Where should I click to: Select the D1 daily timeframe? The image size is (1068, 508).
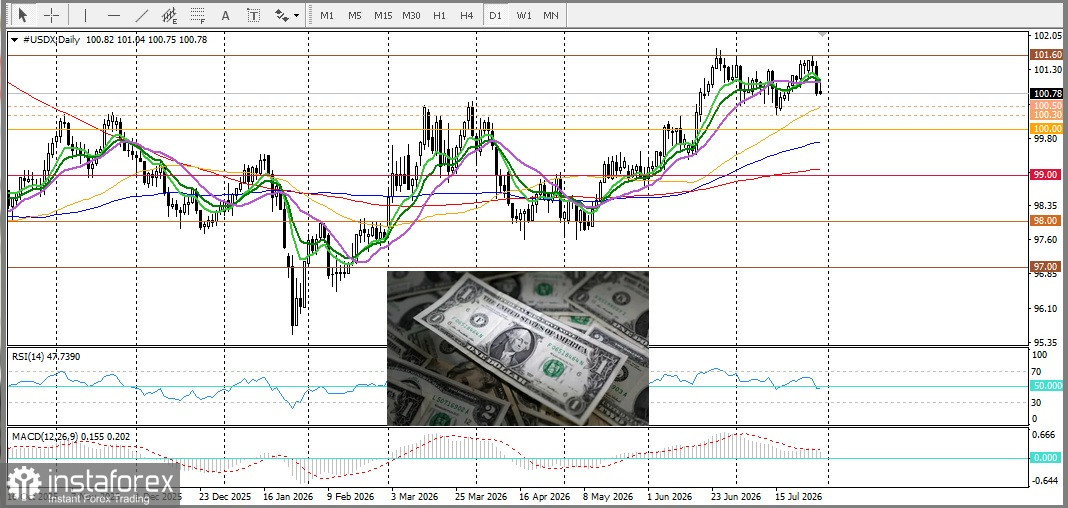point(495,15)
